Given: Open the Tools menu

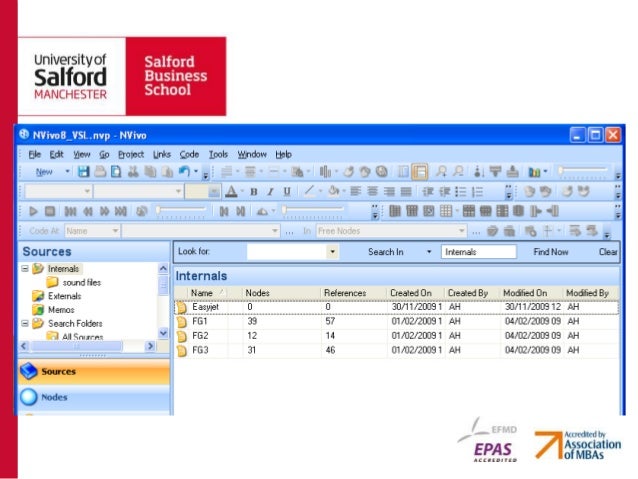Looking at the screenshot, I should click(218, 154).
